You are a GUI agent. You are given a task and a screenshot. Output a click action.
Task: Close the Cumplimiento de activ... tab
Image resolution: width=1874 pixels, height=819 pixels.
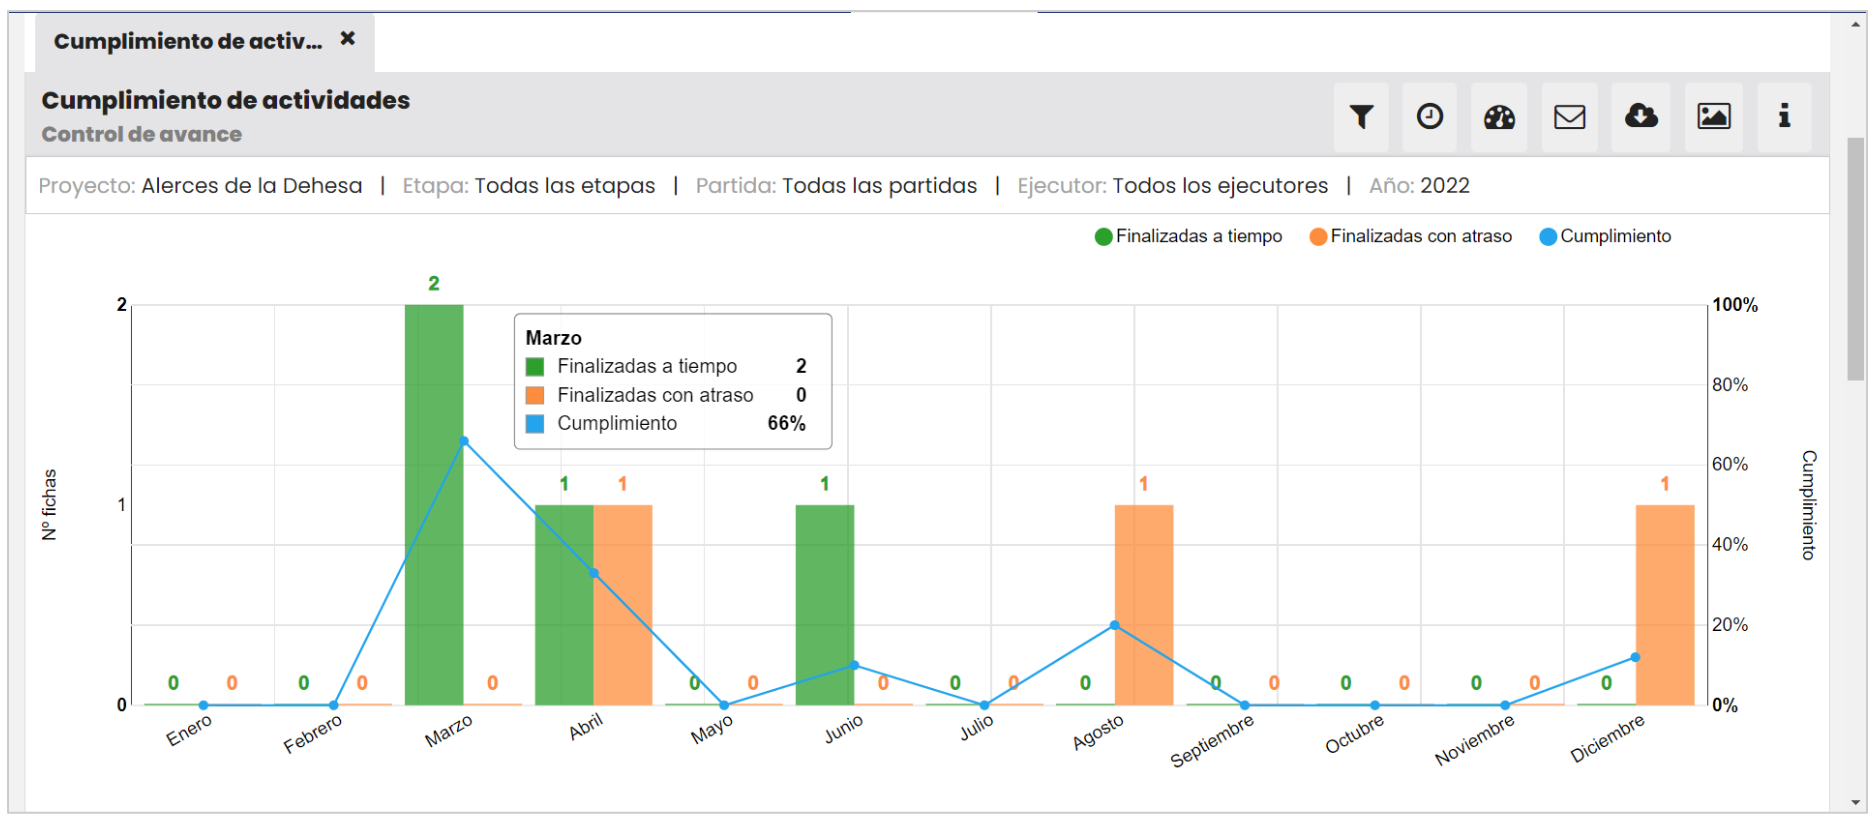pyautogui.click(x=348, y=38)
